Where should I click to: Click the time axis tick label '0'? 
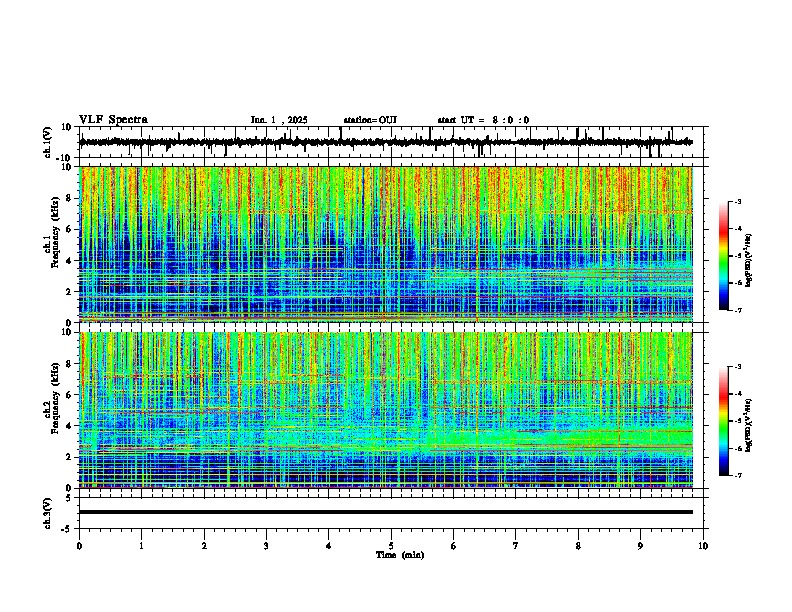[79, 546]
